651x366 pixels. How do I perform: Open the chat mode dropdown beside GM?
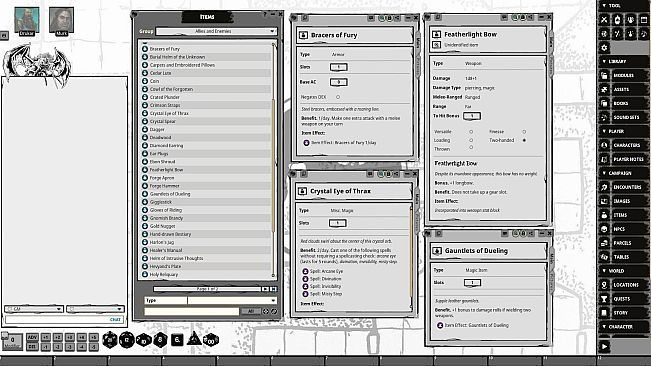tap(95, 309)
